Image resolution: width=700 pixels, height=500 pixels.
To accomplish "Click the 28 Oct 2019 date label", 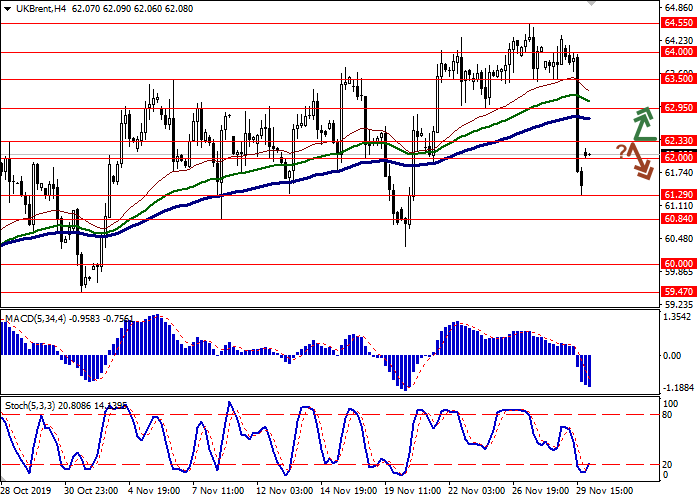I will 27,491.
